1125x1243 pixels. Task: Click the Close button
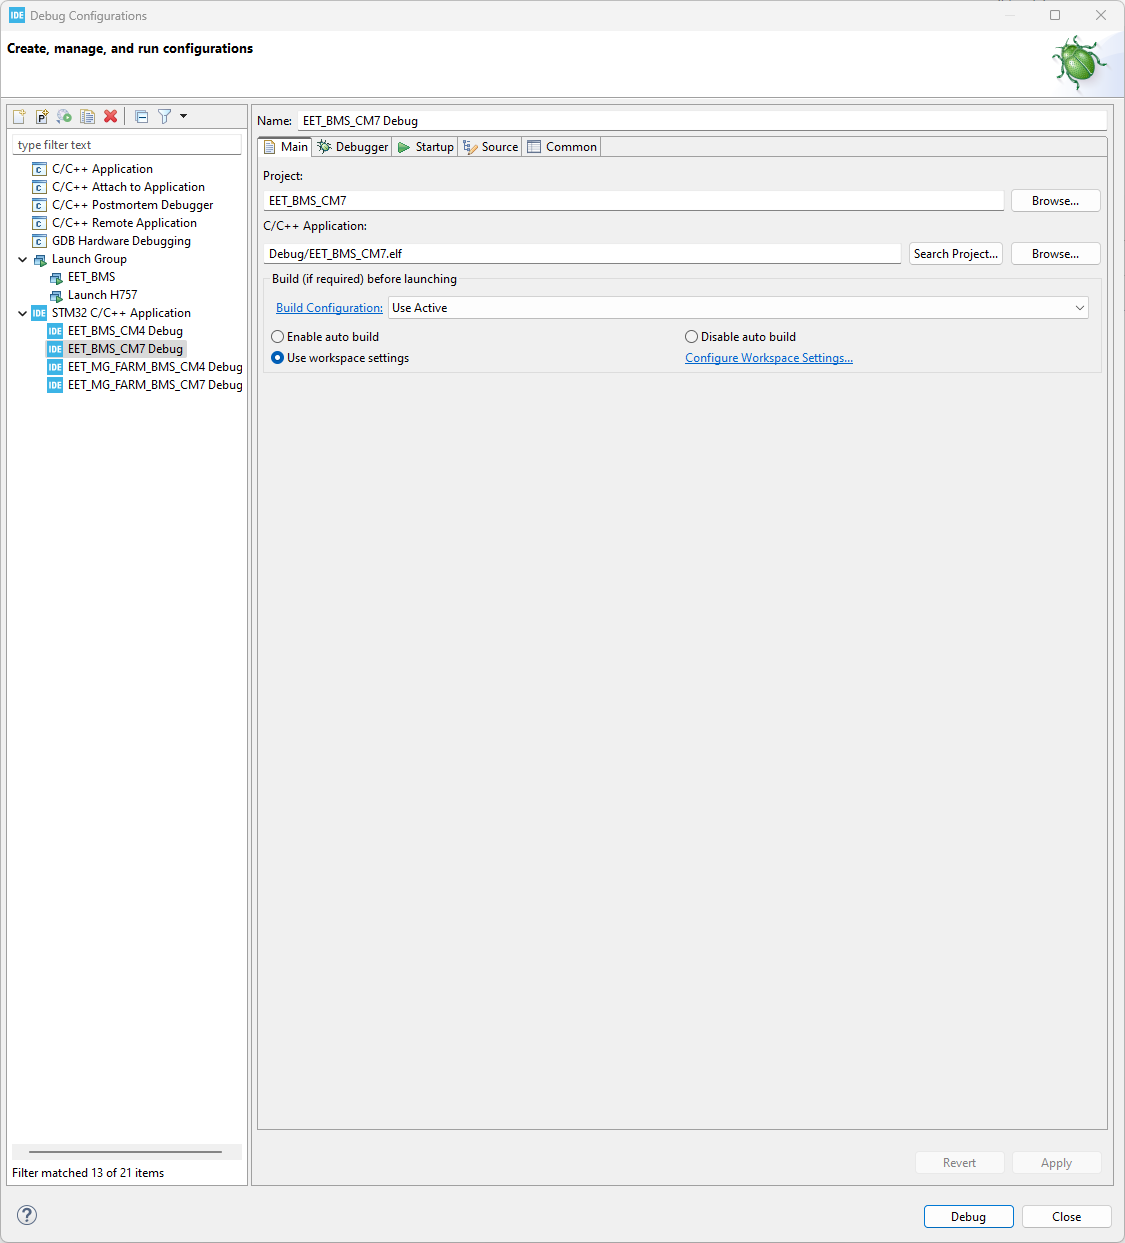point(1066,1217)
